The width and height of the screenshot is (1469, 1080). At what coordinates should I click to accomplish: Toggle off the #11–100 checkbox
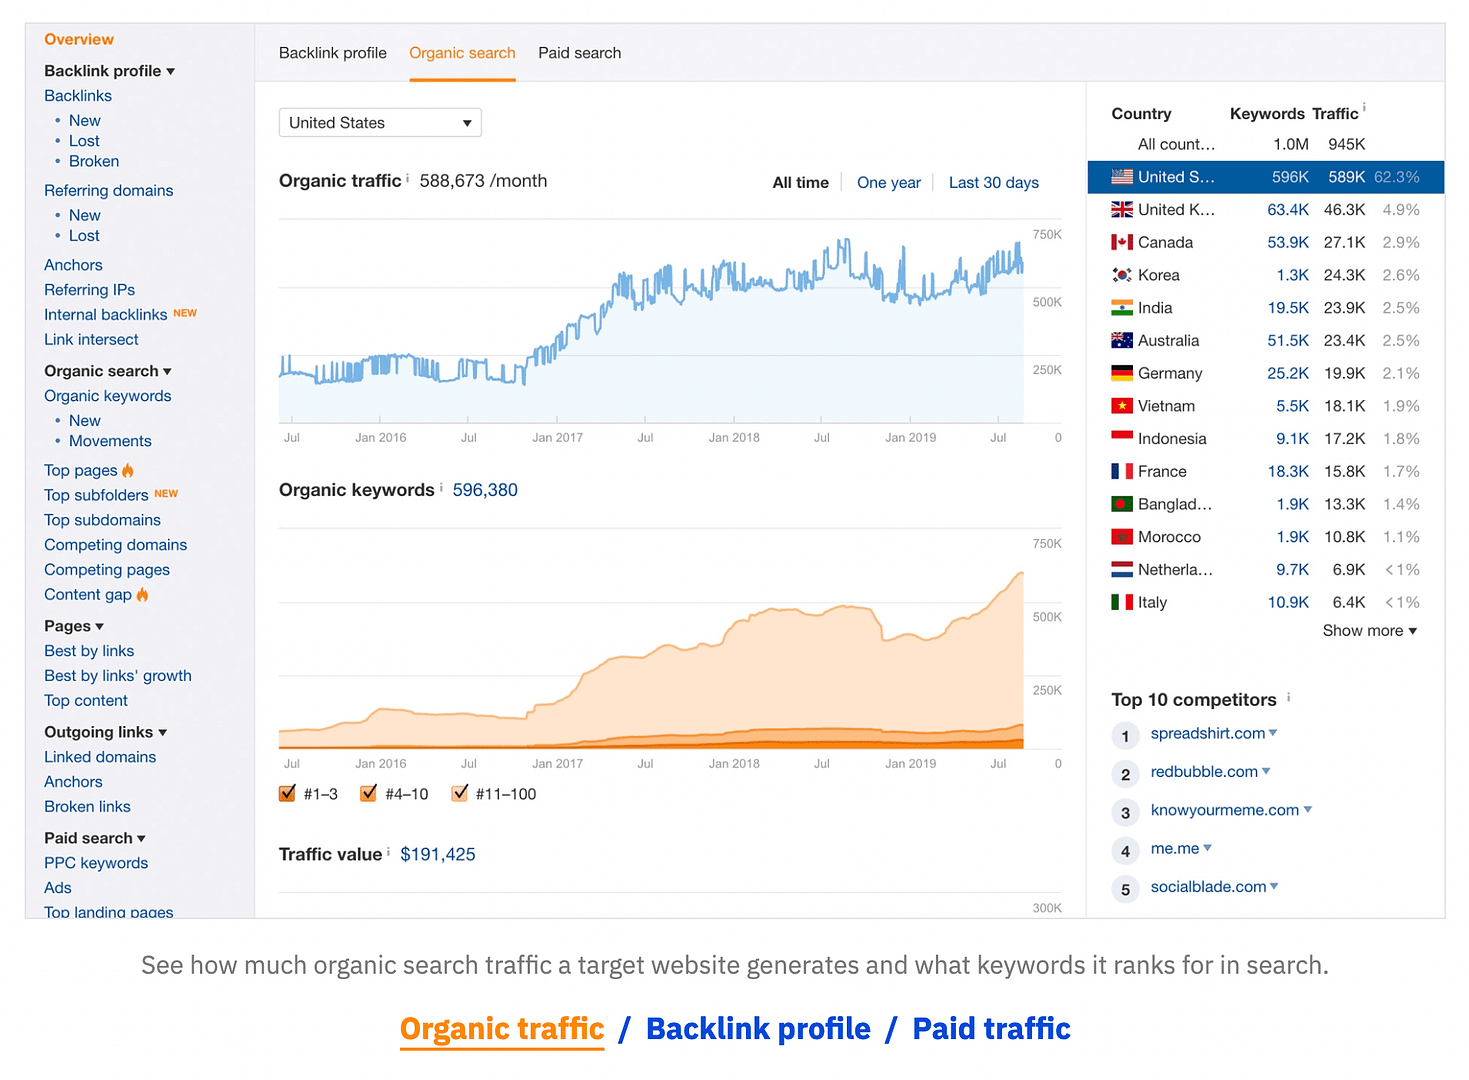click(459, 792)
